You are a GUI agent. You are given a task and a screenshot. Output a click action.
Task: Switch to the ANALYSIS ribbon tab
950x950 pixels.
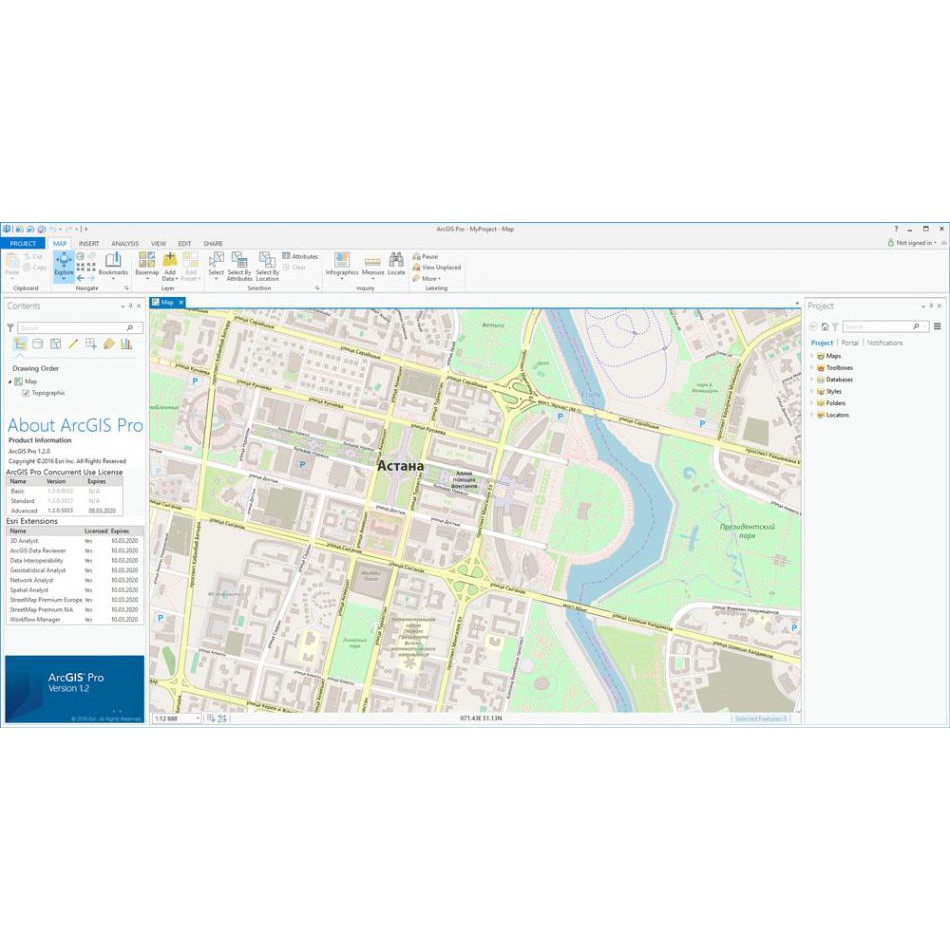[x=125, y=243]
